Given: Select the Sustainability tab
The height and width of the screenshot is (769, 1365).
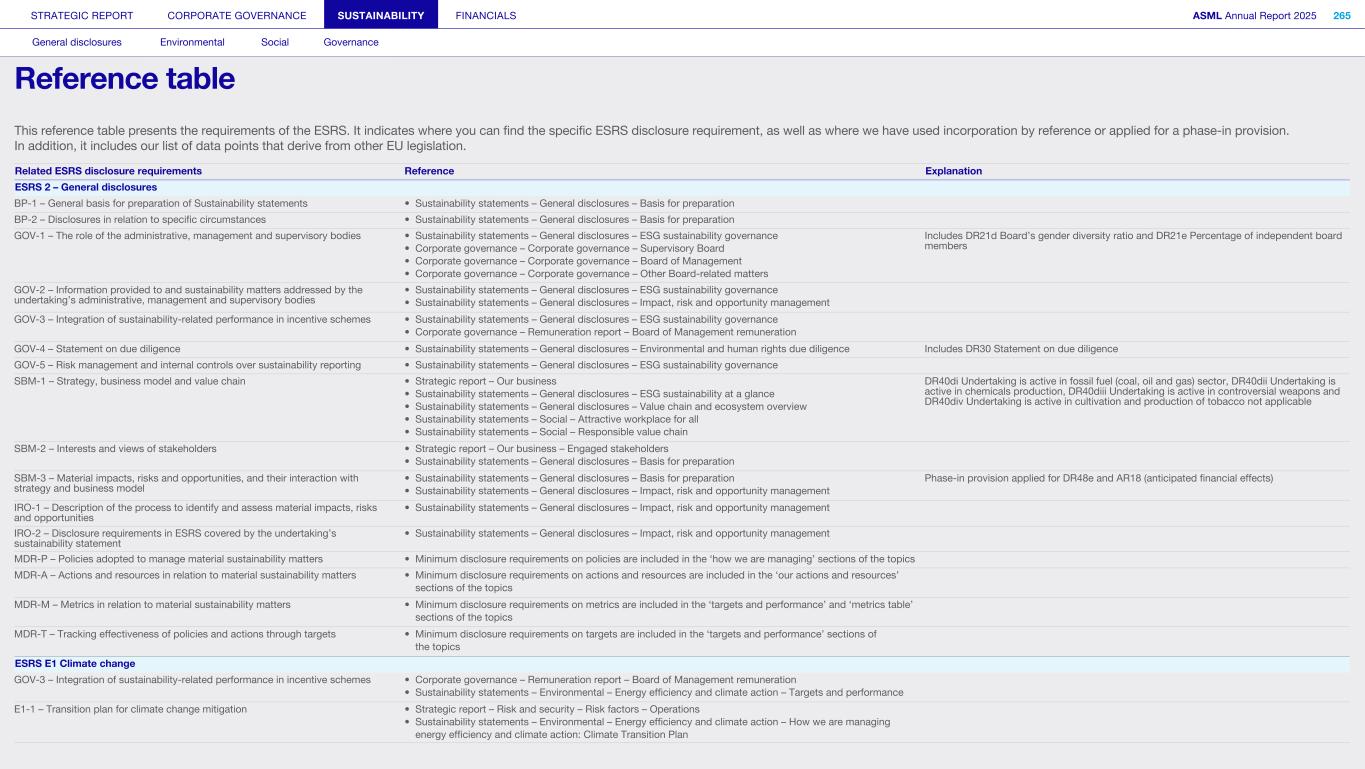Looking at the screenshot, I should [381, 15].
